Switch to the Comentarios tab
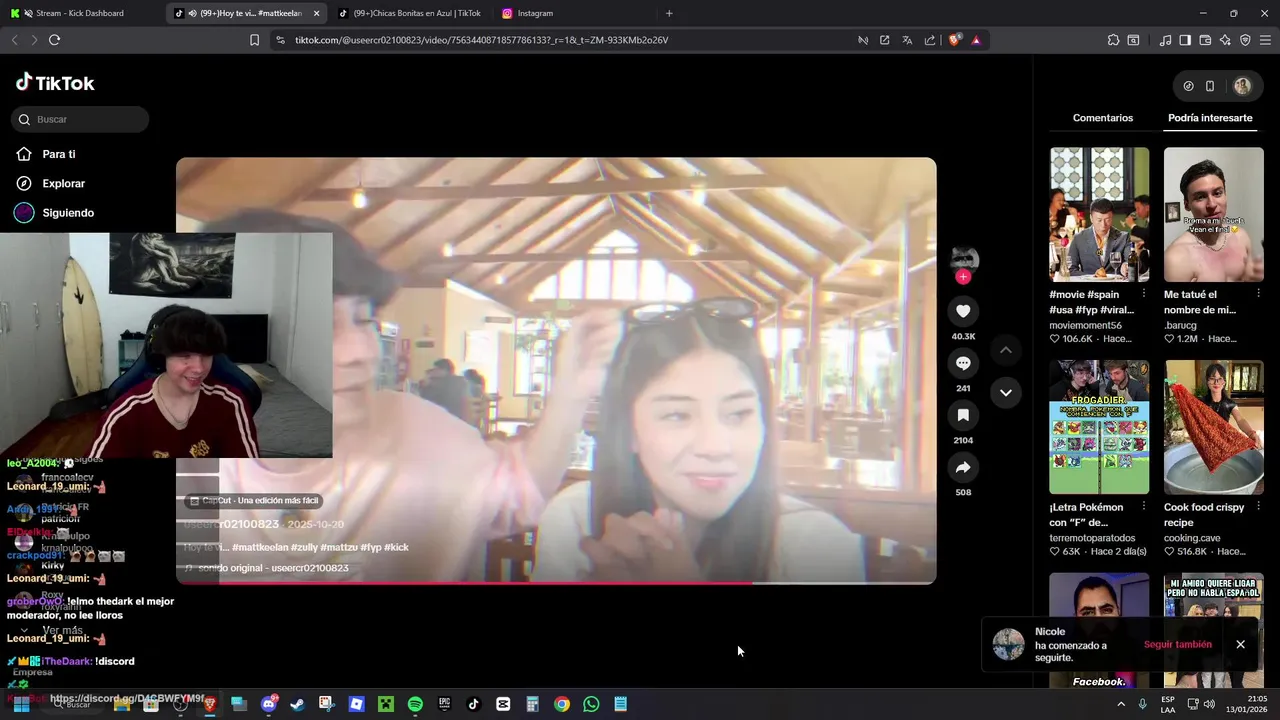The height and width of the screenshot is (720, 1280). [x=1103, y=118]
